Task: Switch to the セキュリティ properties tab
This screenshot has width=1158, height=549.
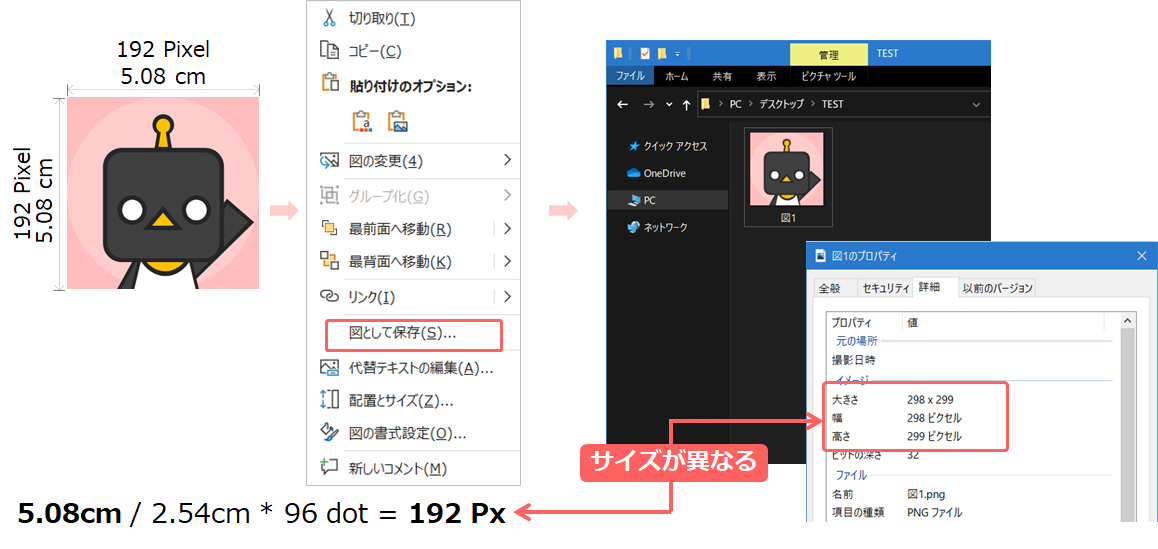Action: click(883, 289)
